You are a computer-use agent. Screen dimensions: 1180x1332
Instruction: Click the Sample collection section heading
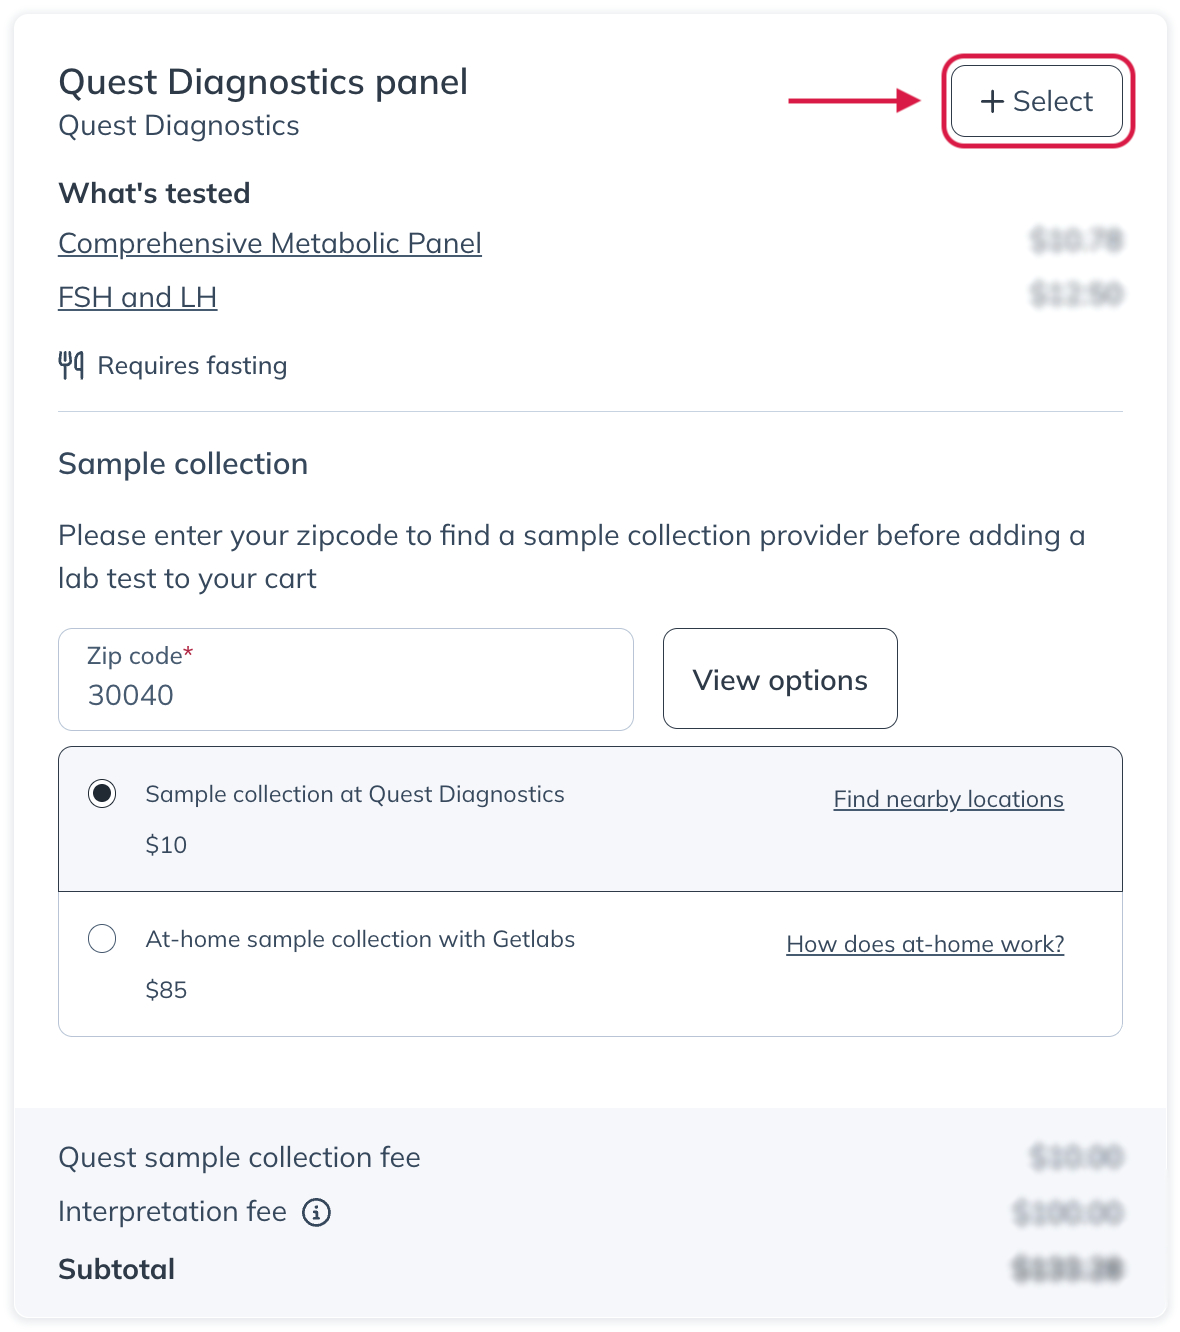click(183, 463)
